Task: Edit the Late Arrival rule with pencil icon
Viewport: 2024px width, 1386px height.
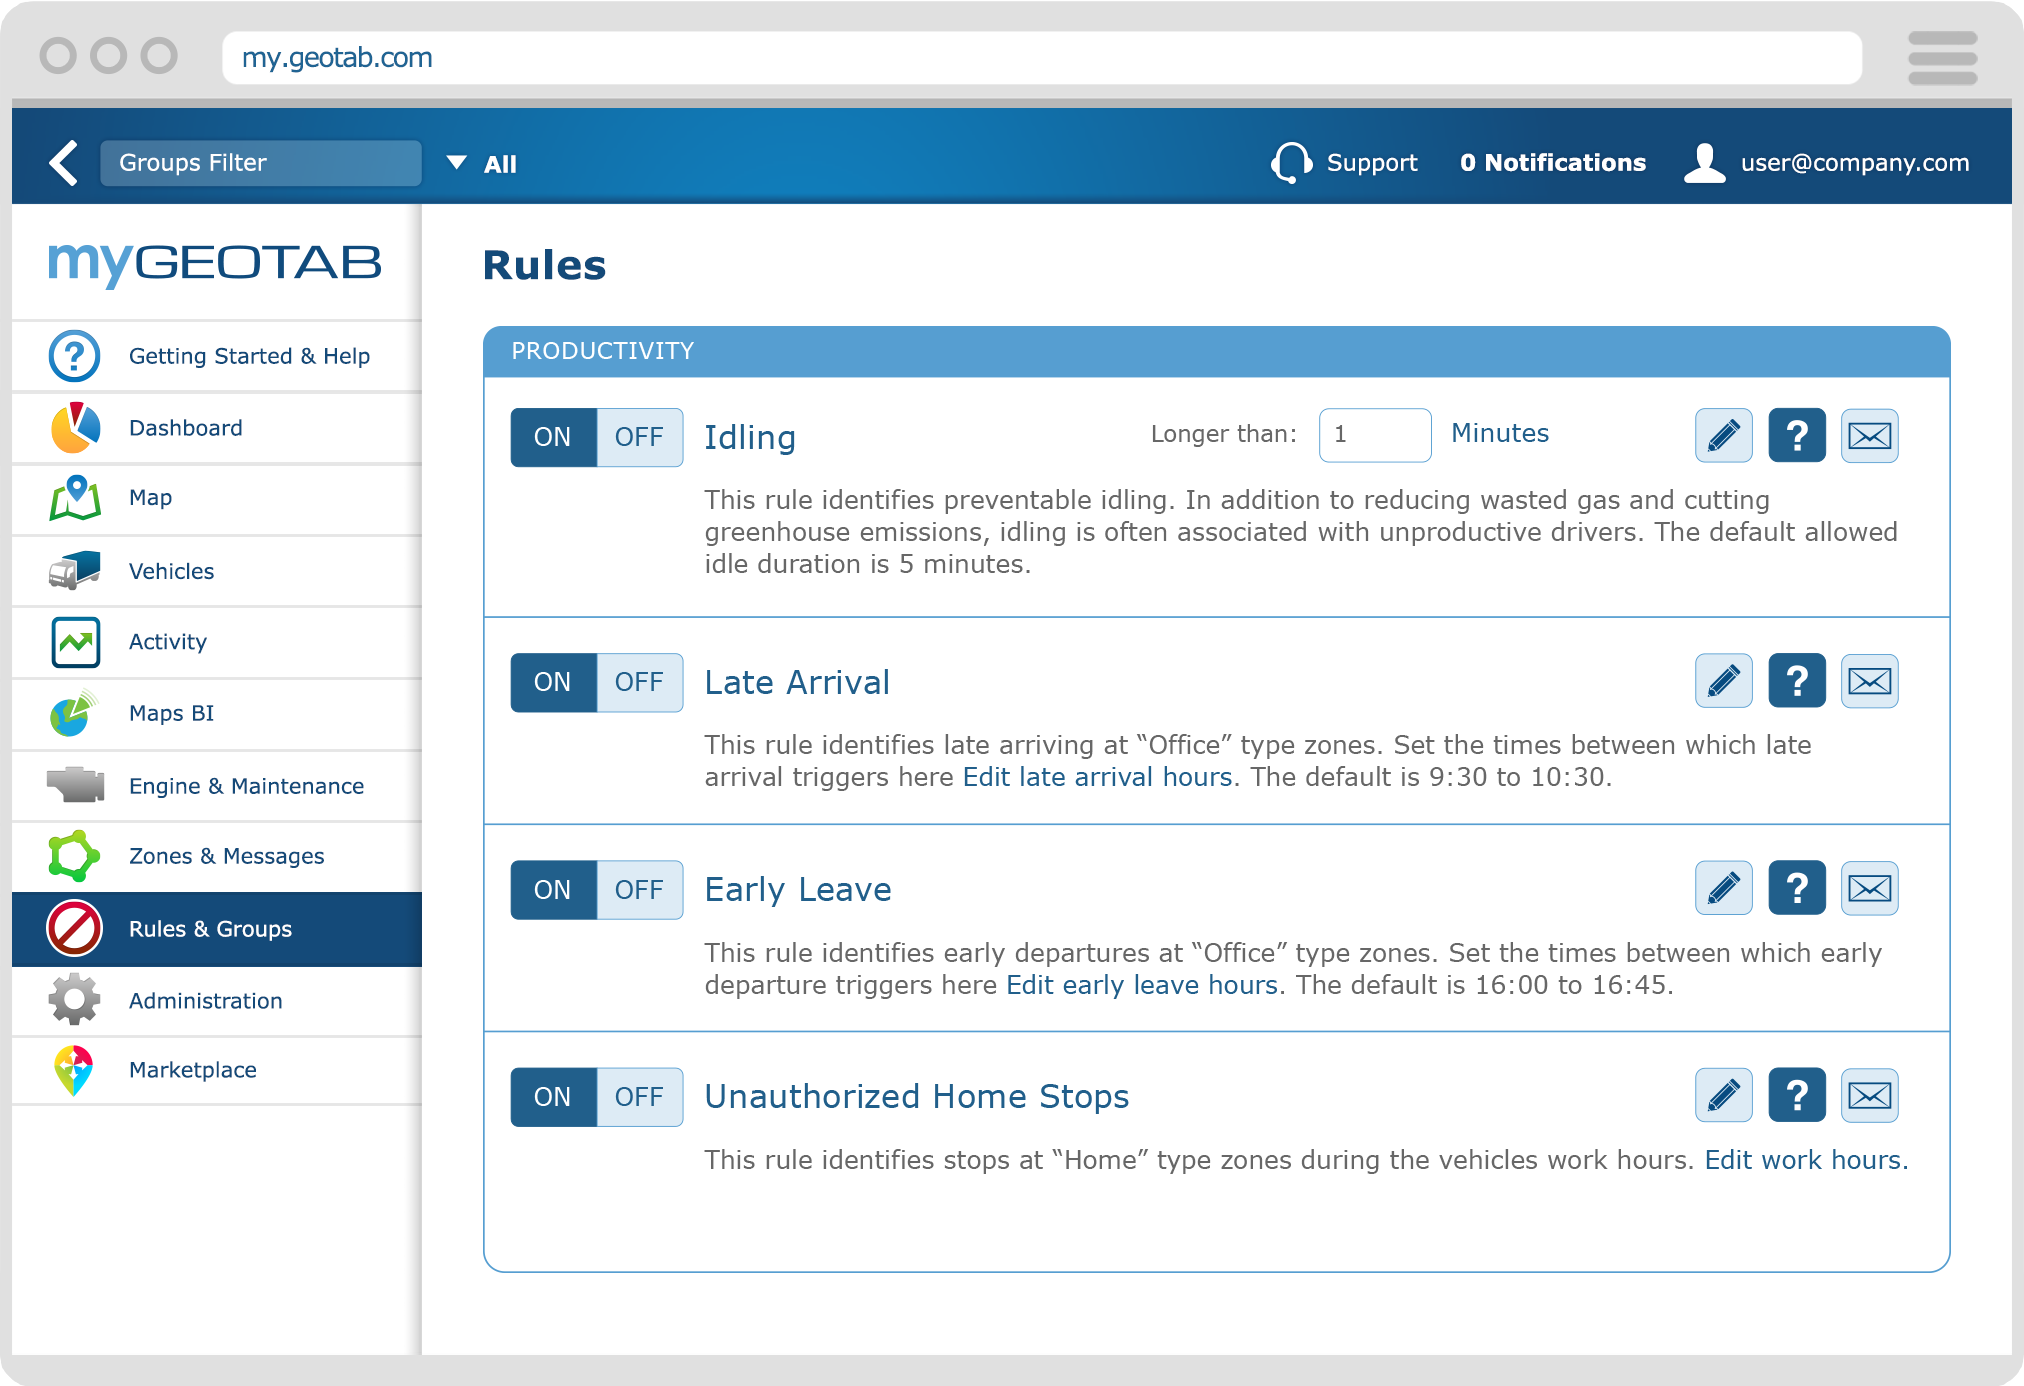Action: click(x=1724, y=681)
